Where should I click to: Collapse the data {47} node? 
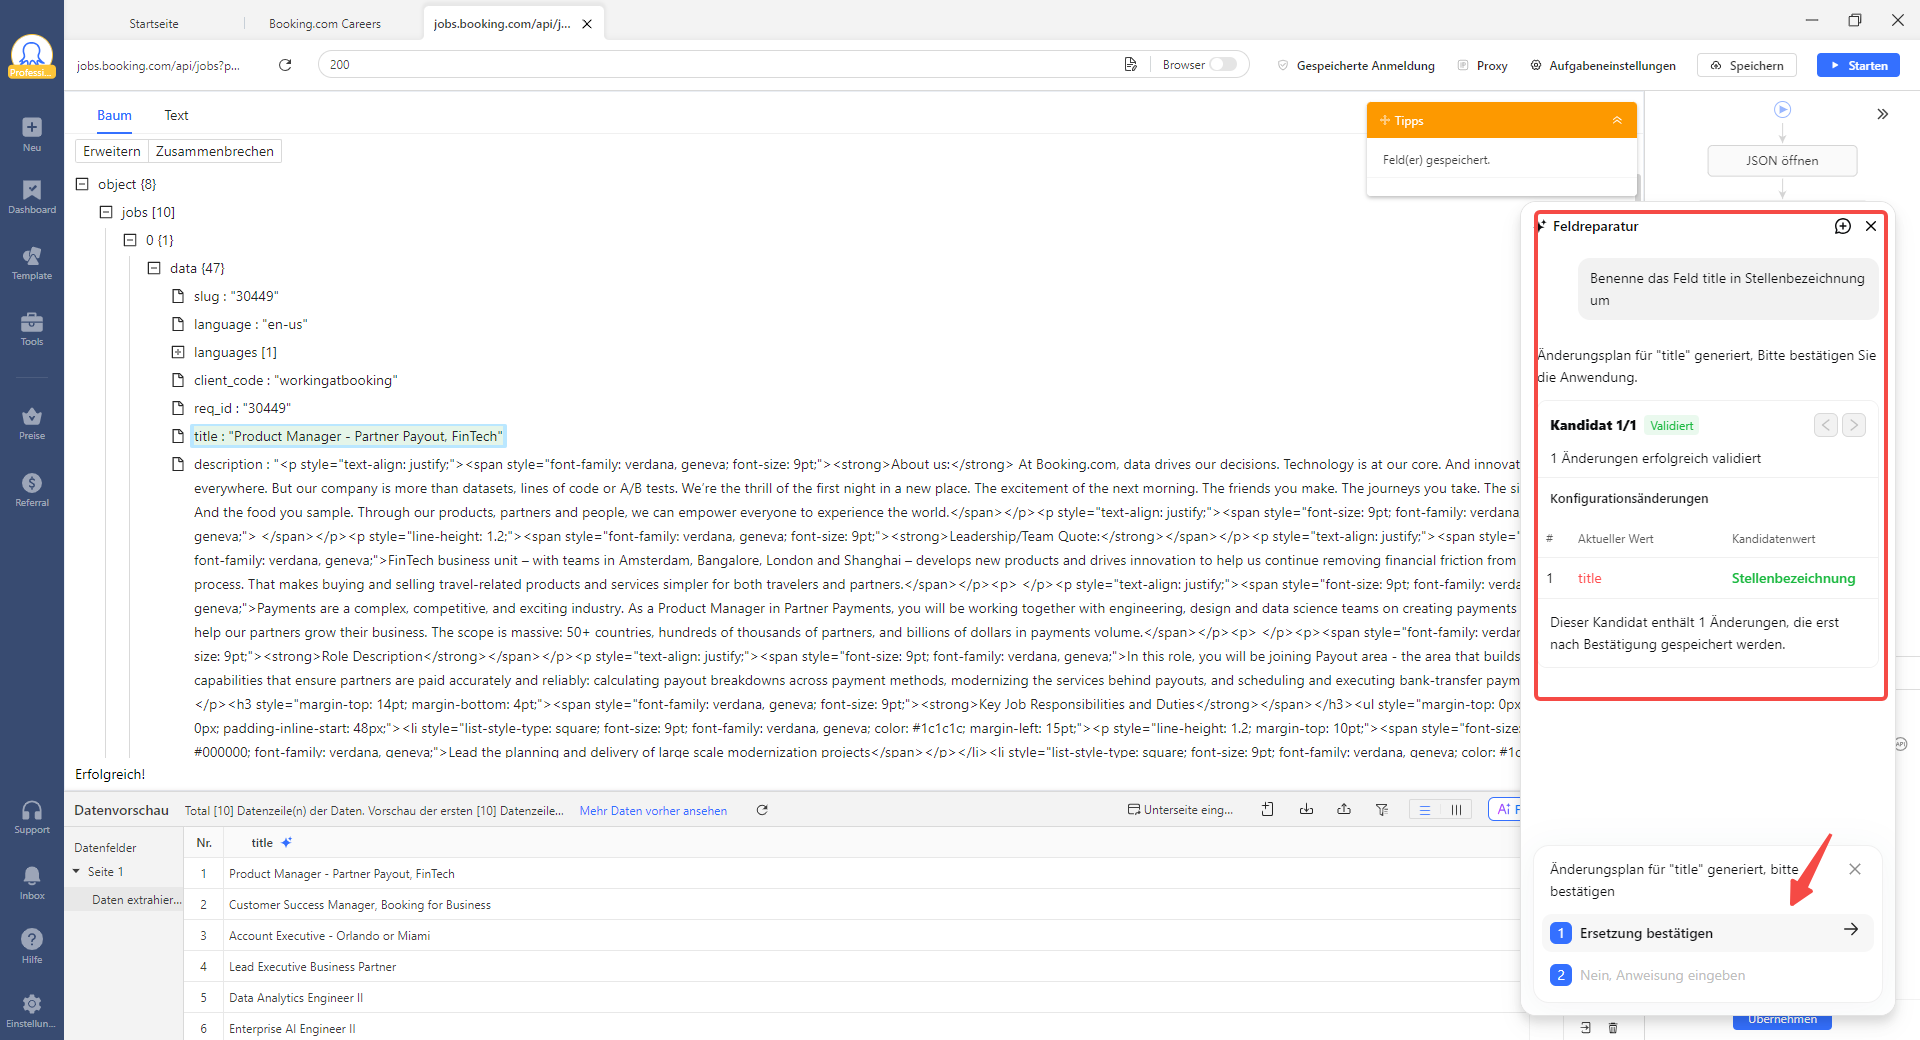pyautogui.click(x=154, y=268)
